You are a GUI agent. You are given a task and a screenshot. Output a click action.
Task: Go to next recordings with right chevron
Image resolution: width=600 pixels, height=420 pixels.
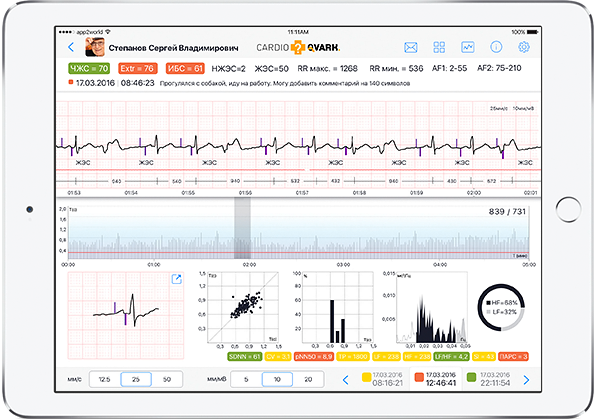pyautogui.click(x=526, y=380)
